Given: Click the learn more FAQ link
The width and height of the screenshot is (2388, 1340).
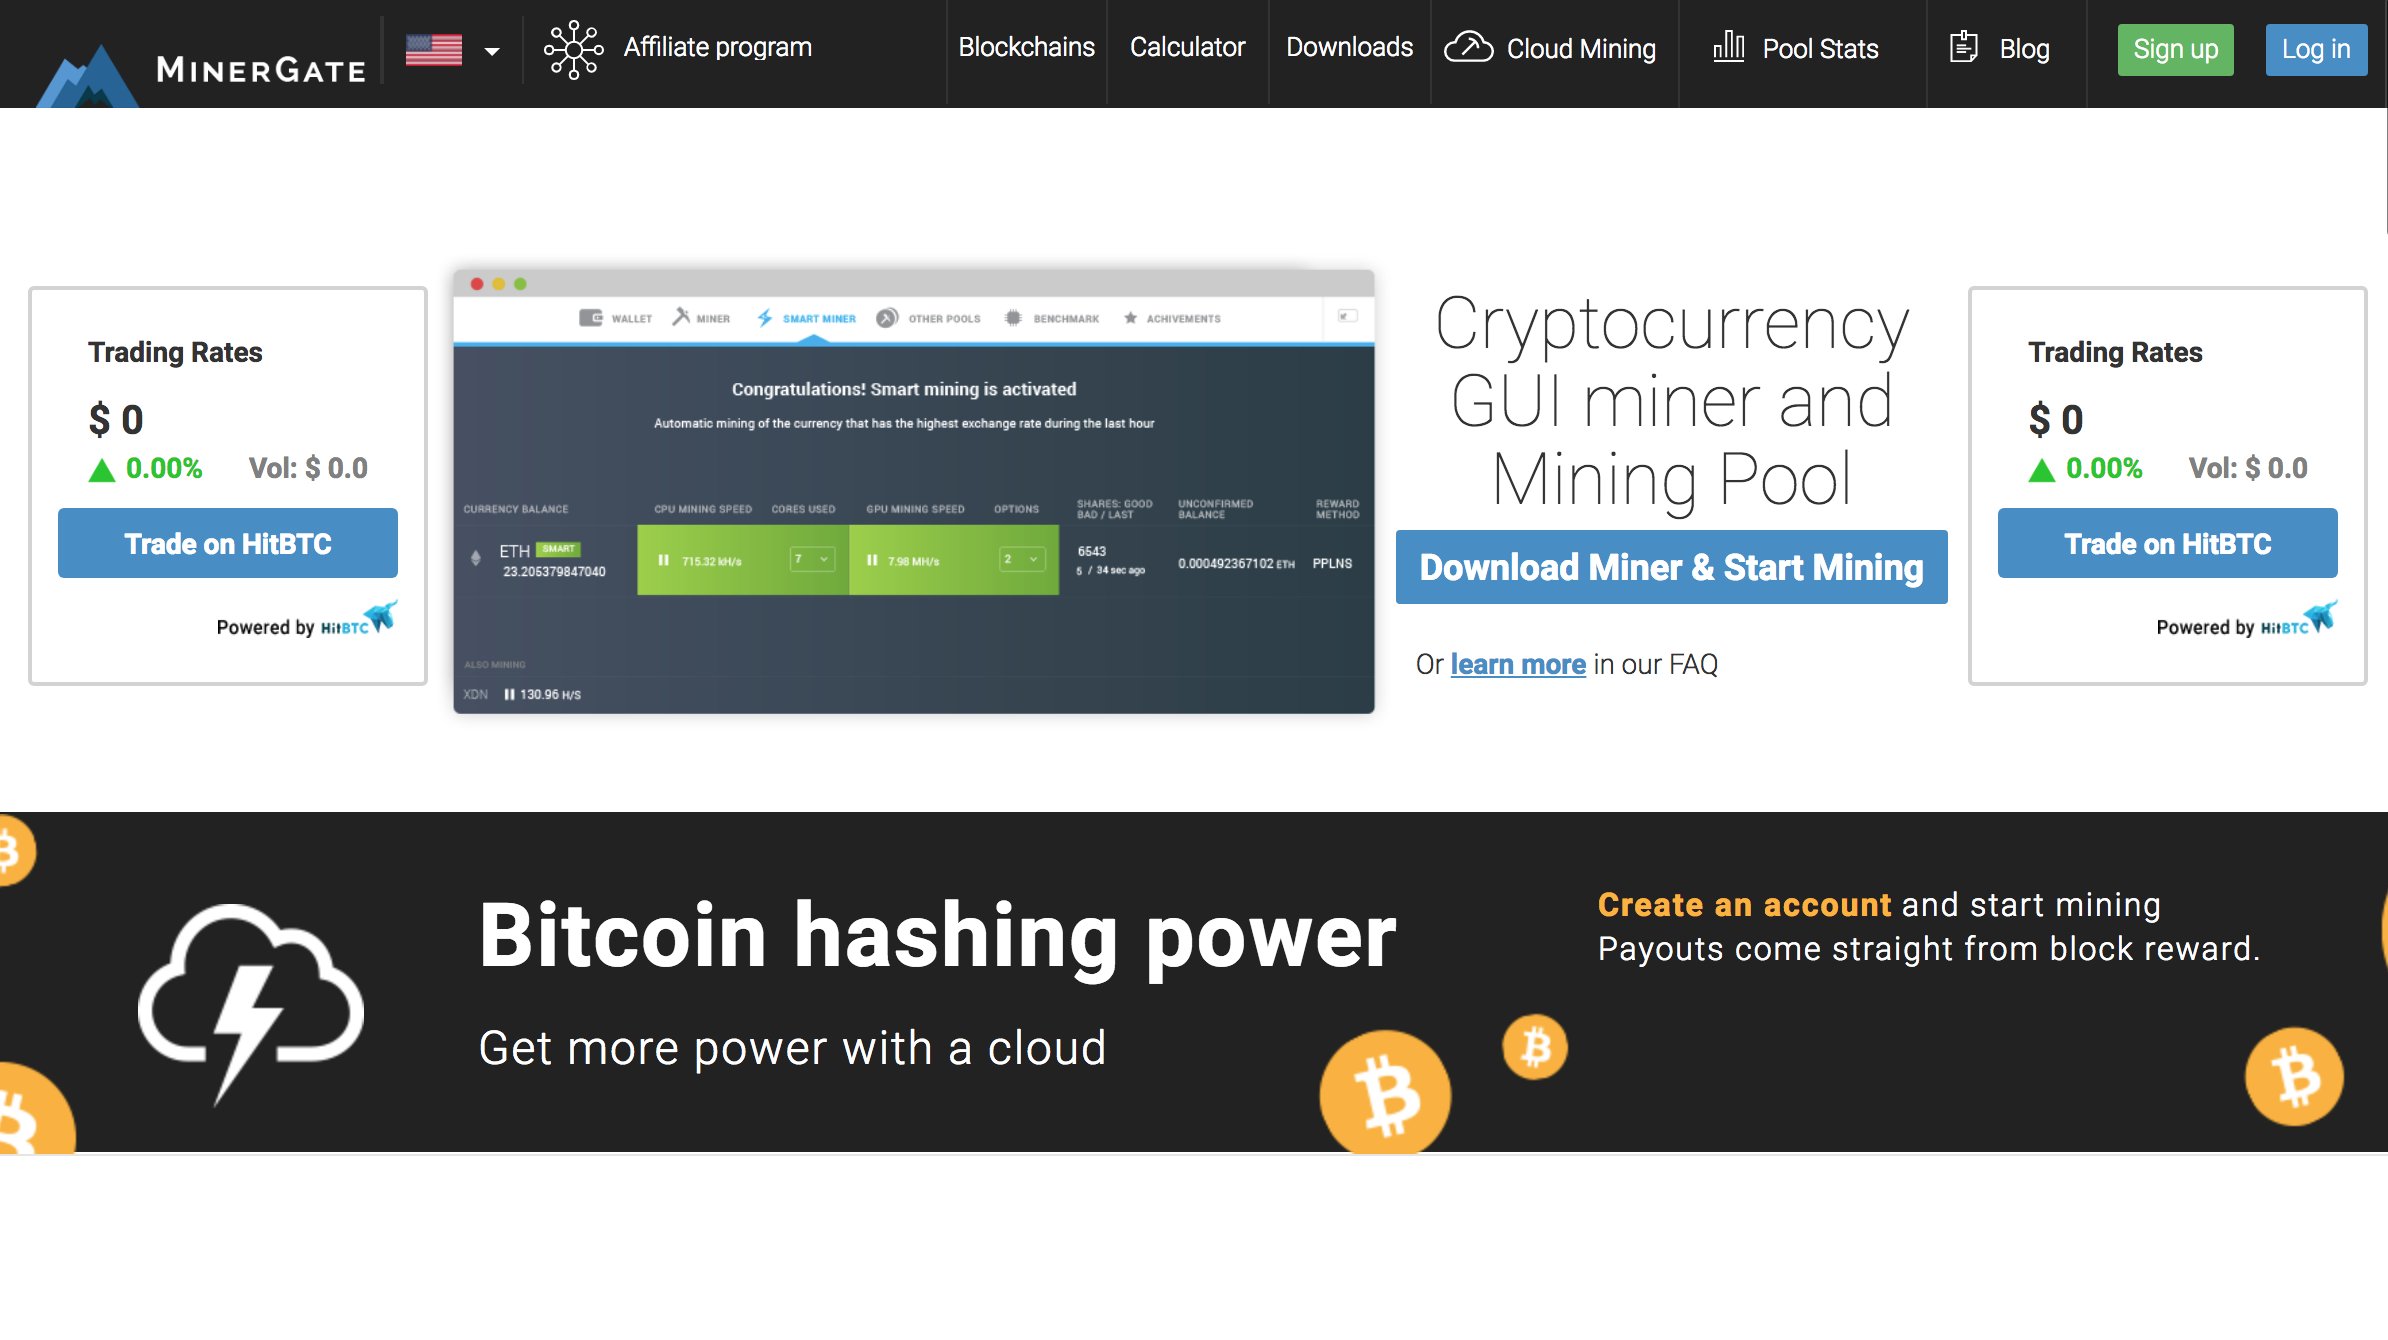Looking at the screenshot, I should pos(1517,663).
